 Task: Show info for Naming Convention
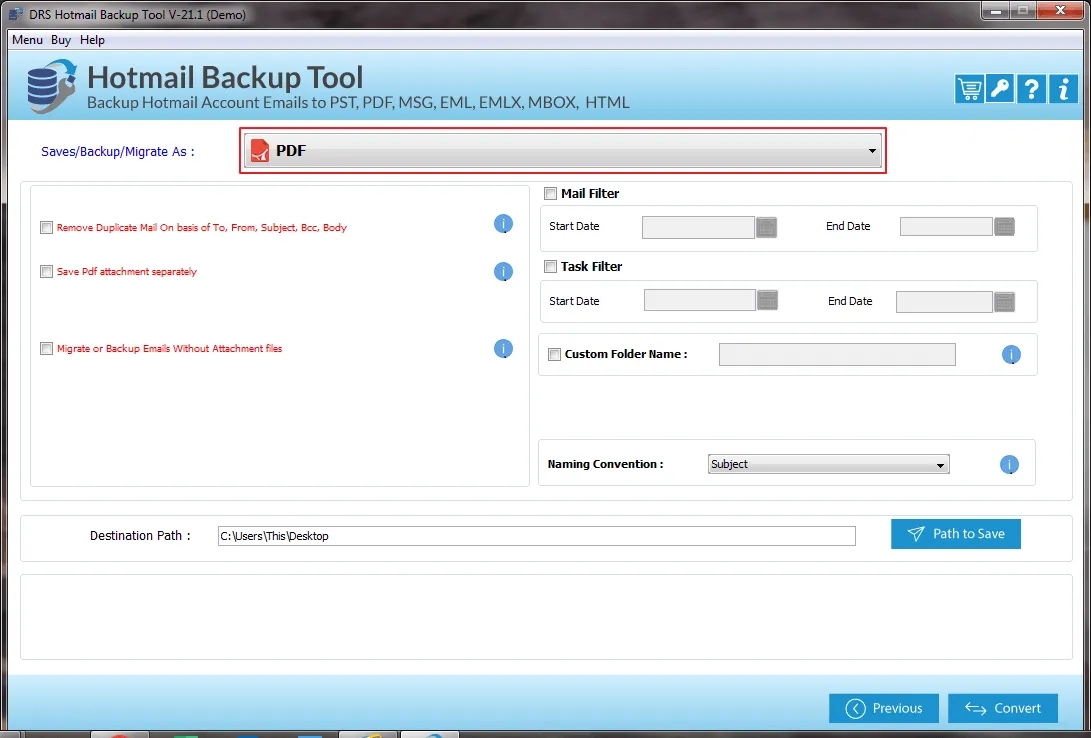[1009, 465]
